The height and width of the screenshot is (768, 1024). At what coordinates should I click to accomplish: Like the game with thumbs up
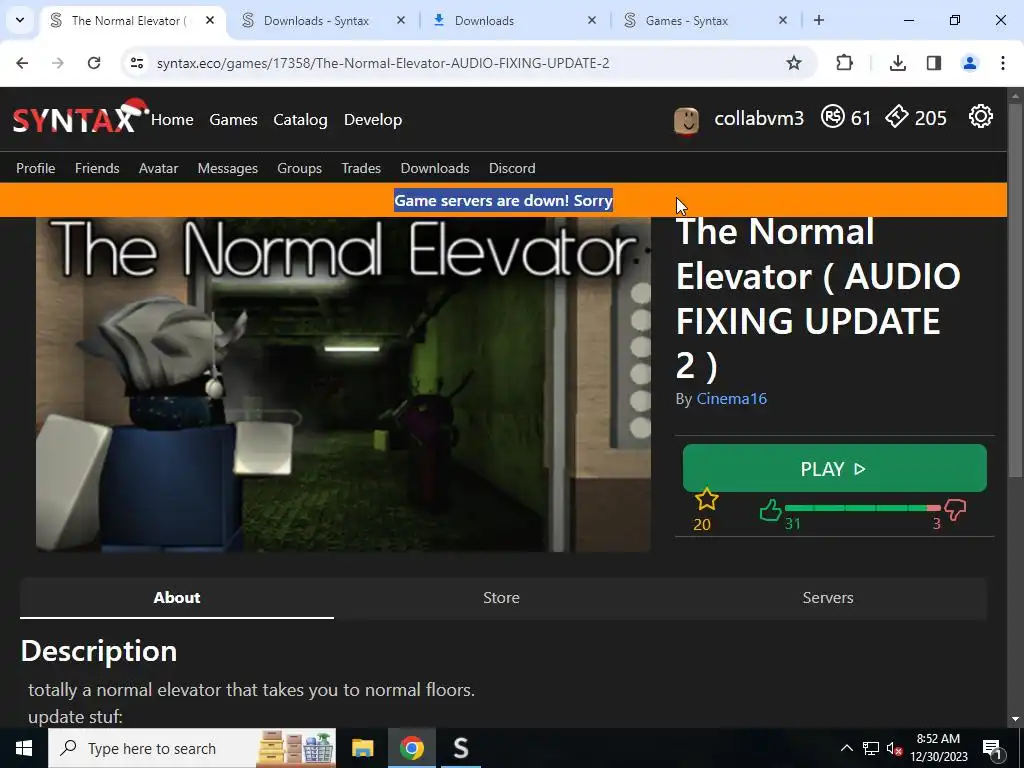(x=771, y=510)
